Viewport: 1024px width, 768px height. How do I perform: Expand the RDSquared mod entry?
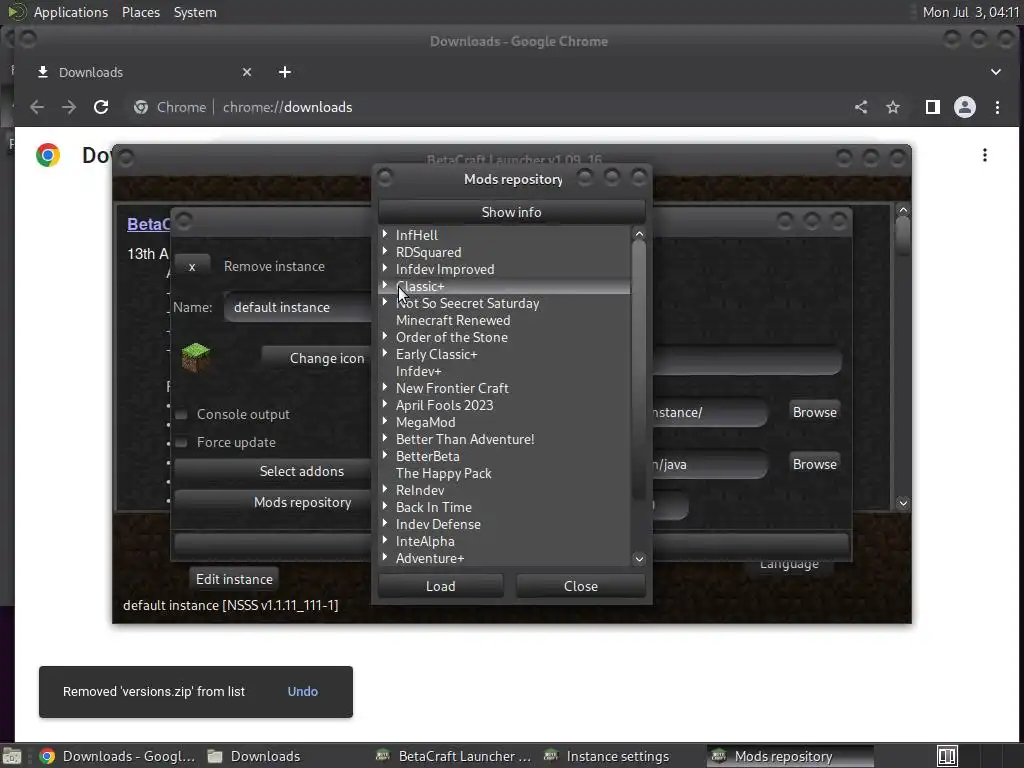pyautogui.click(x=385, y=251)
